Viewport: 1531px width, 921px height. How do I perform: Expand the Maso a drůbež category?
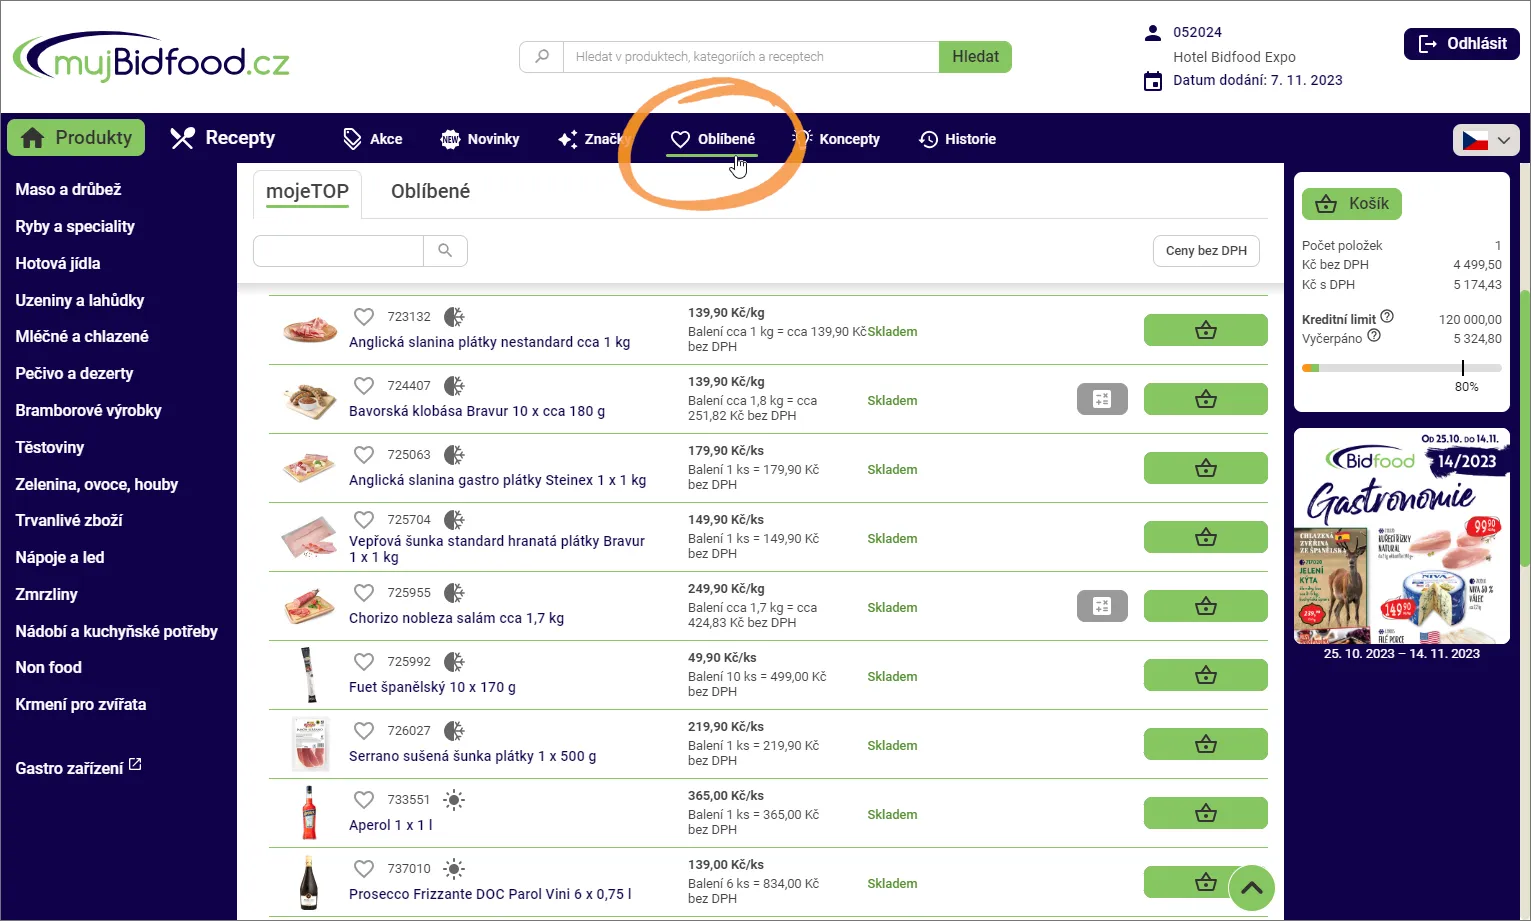coord(68,189)
